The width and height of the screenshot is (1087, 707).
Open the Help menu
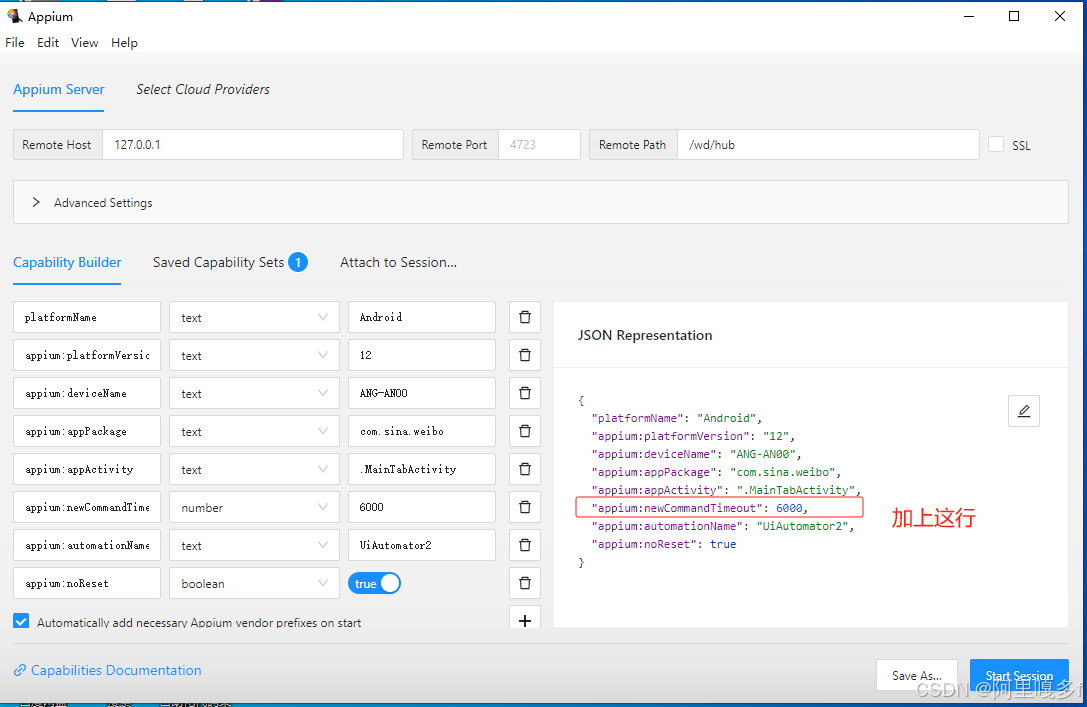click(x=125, y=42)
